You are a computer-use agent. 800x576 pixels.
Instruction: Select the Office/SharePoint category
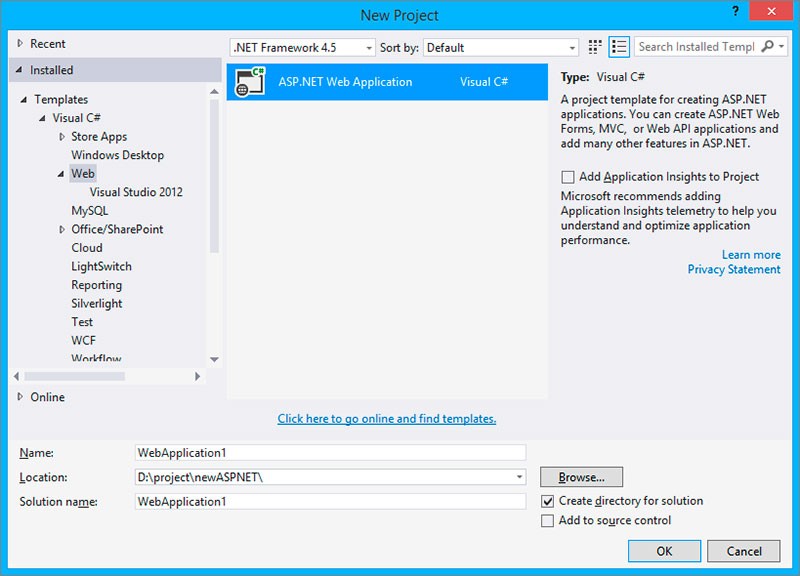pos(117,230)
